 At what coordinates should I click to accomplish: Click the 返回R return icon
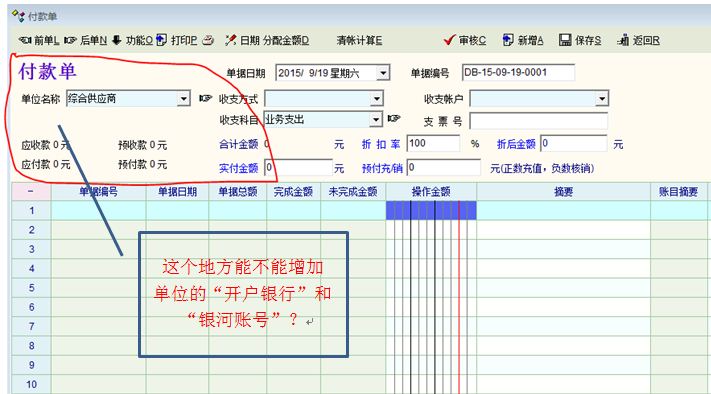pyautogui.click(x=623, y=40)
